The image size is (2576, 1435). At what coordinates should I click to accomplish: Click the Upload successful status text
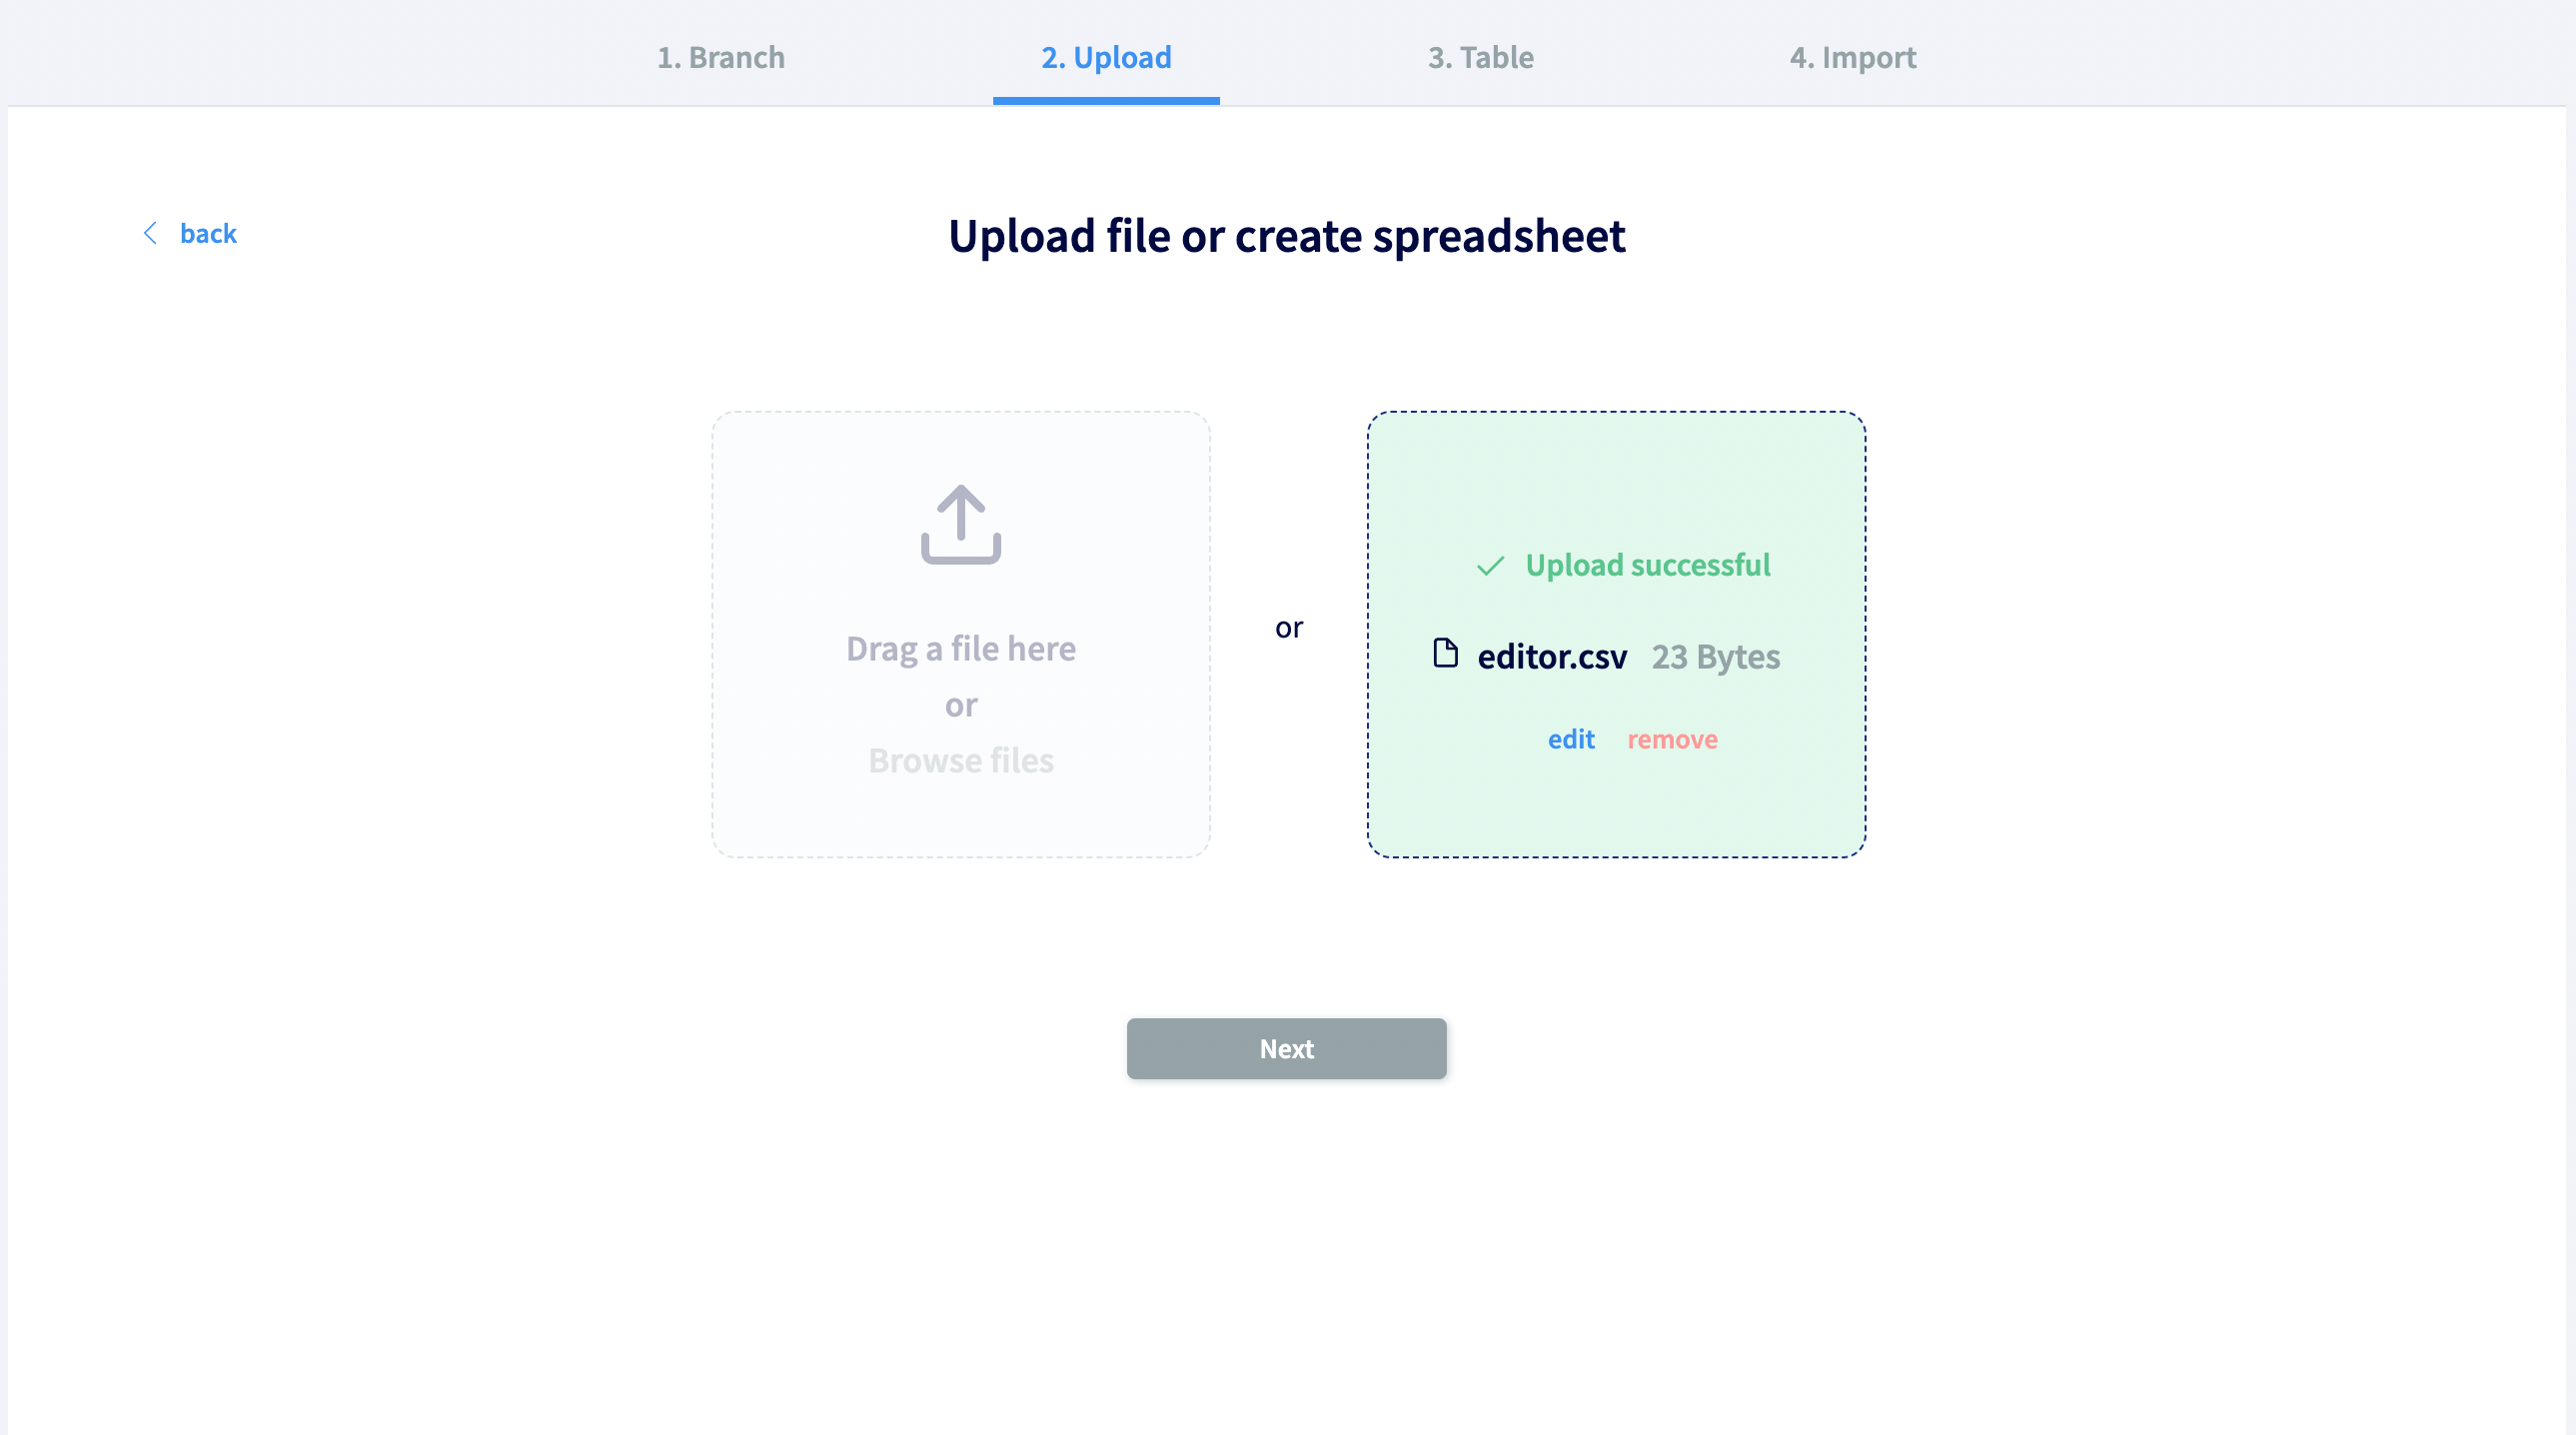coord(1648,564)
